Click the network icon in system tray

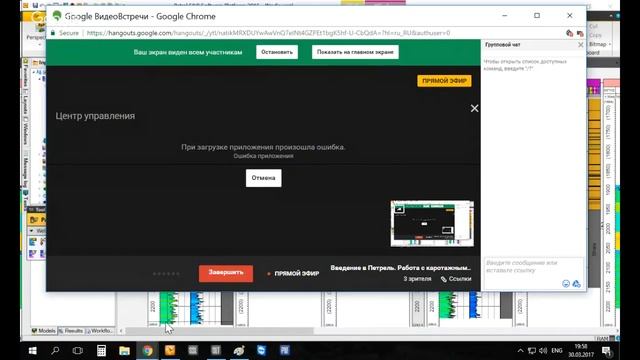531,351
